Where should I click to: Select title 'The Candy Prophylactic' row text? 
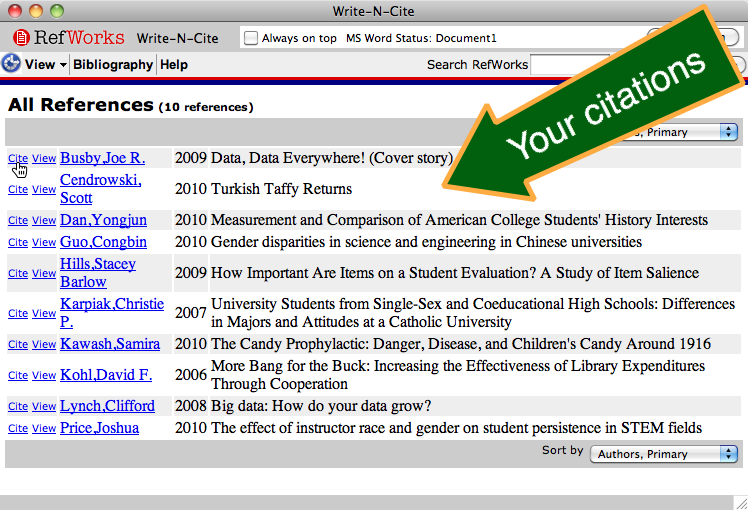point(461,344)
